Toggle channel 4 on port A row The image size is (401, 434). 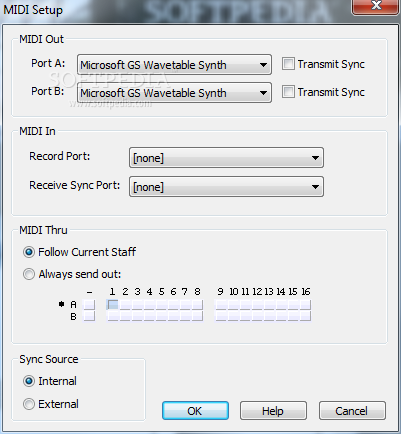tap(149, 305)
